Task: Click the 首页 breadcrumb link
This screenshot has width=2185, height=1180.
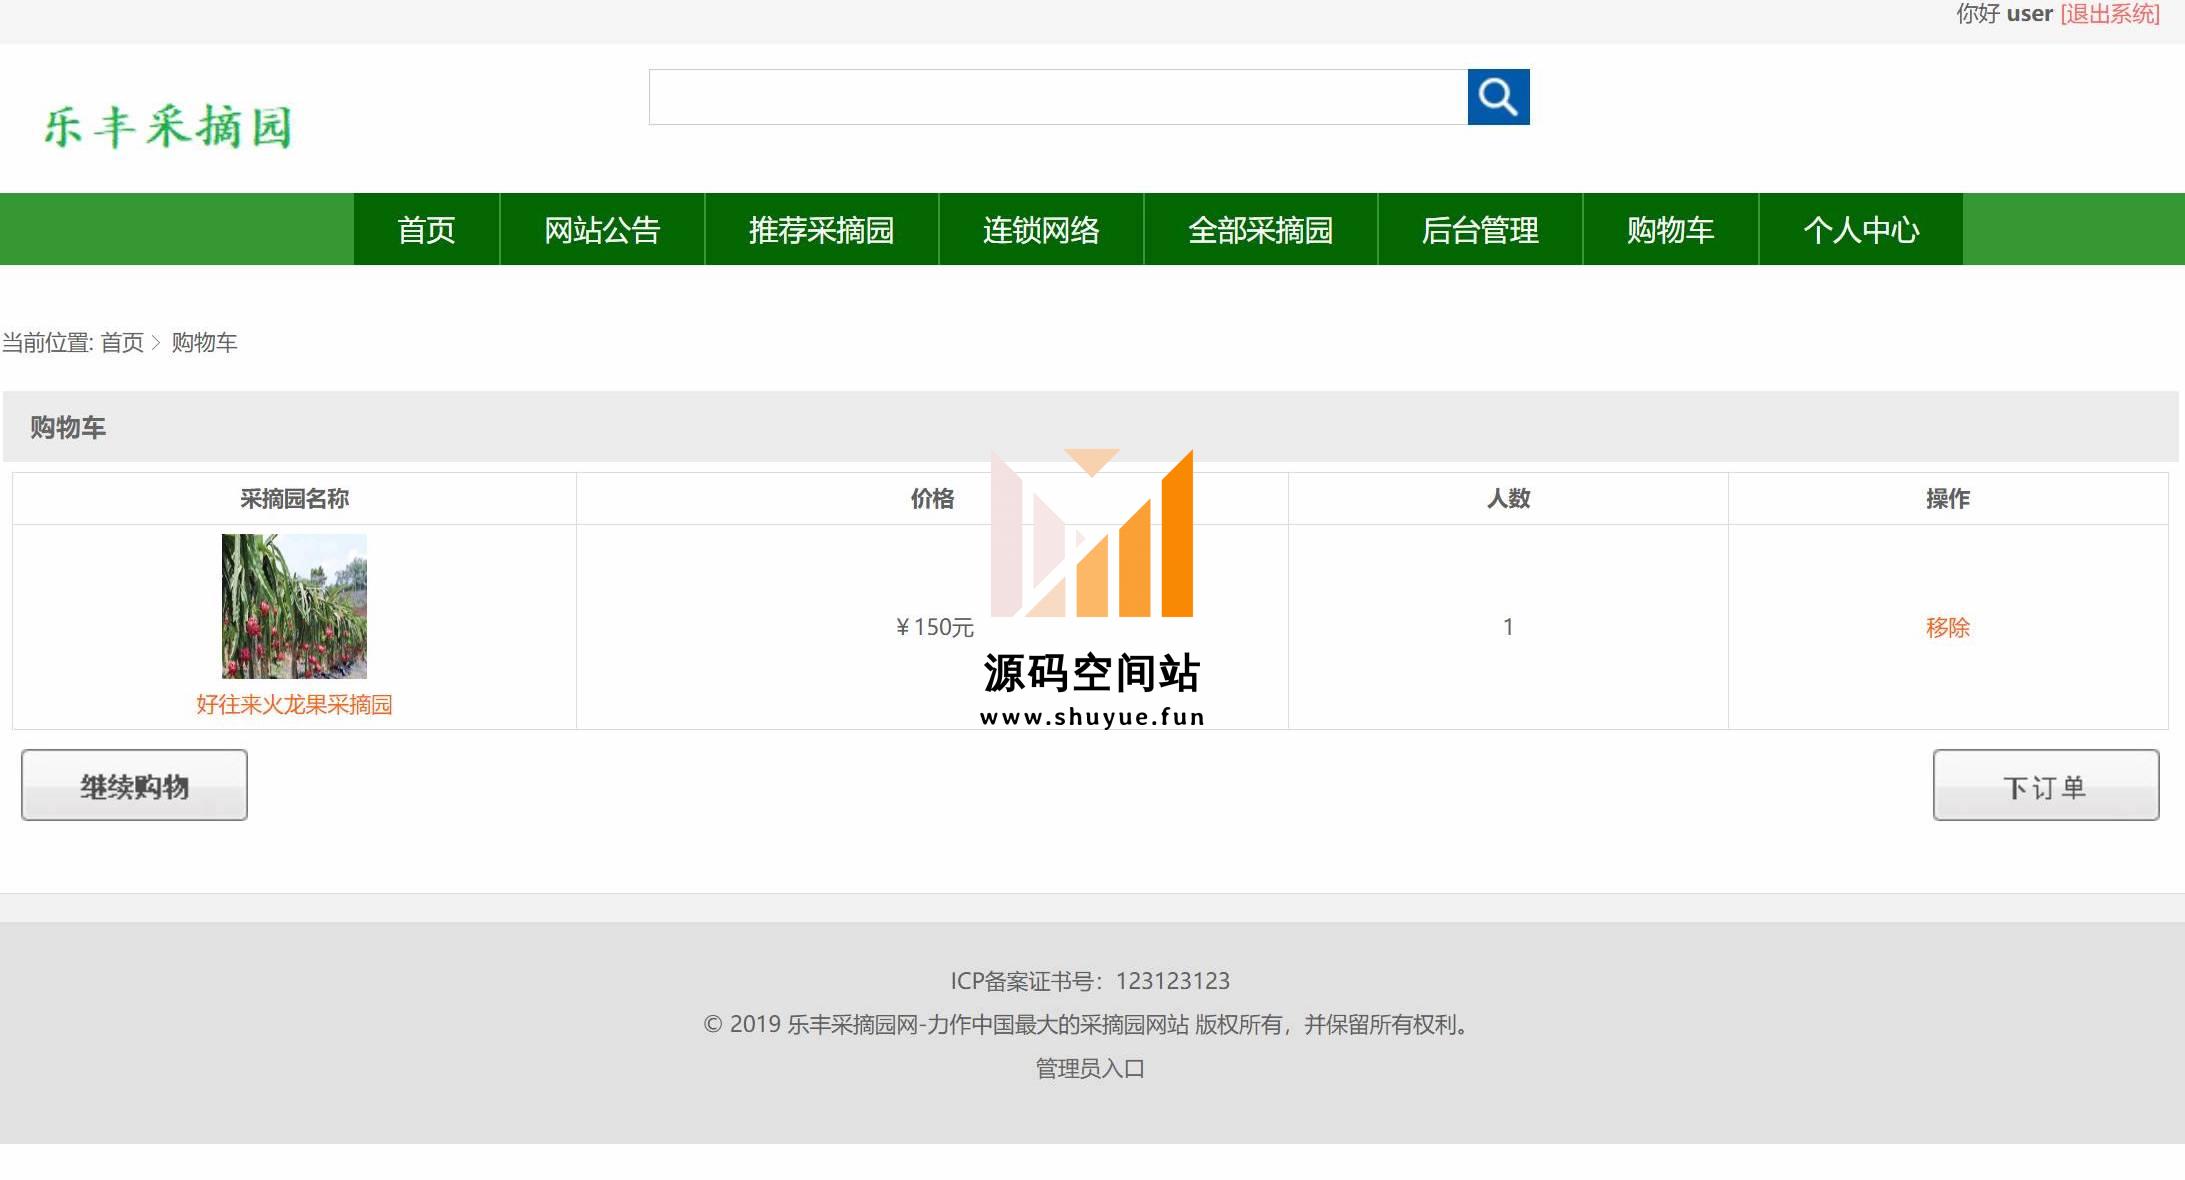Action: click(x=122, y=343)
